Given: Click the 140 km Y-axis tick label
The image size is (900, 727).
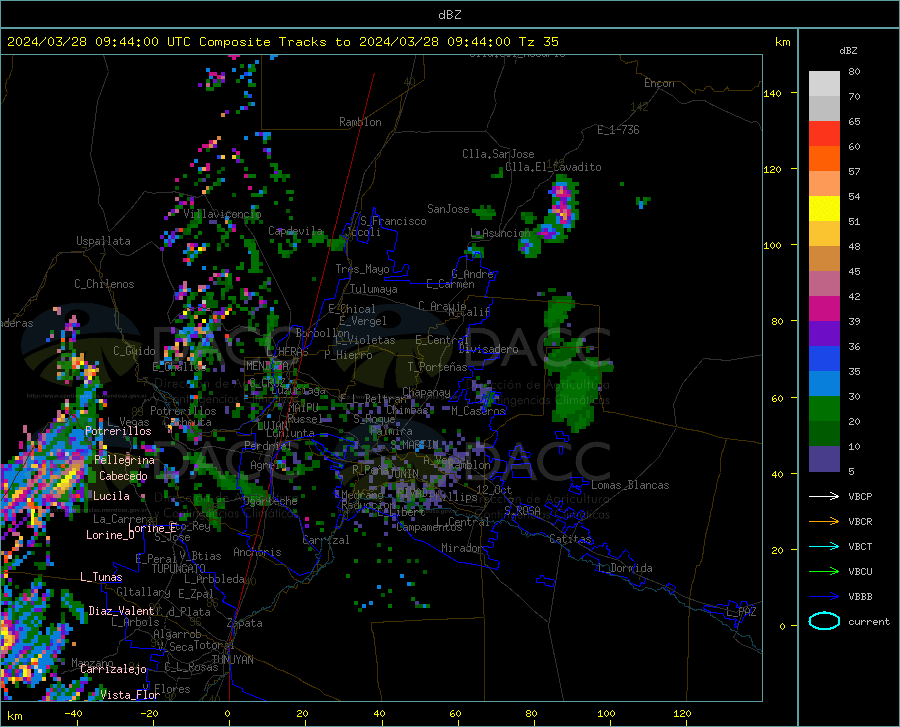Looking at the screenshot, I should pos(773,93).
